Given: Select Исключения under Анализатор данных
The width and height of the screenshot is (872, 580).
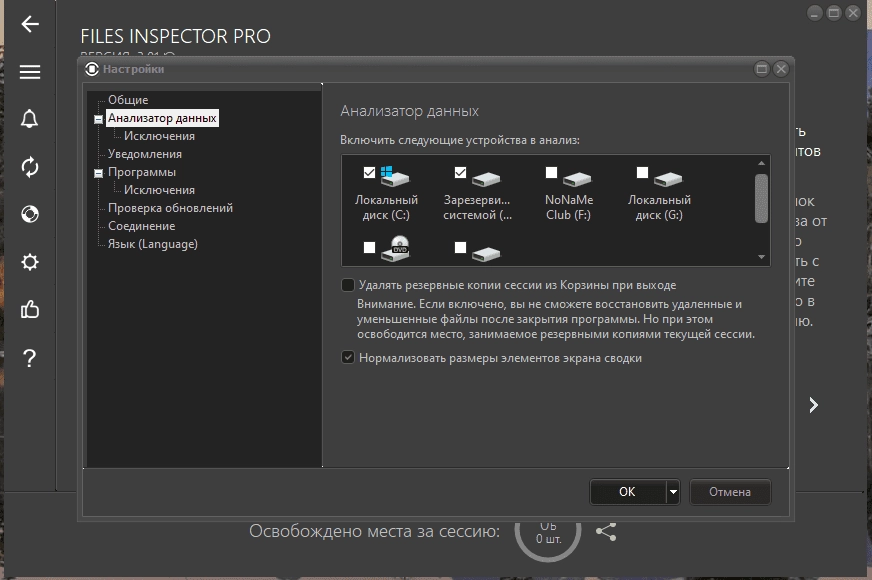Looking at the screenshot, I should 159,136.
